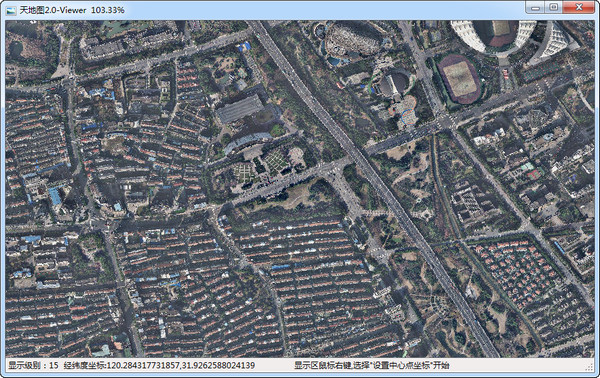Minimize the 天地图2.0-Viewer window
The width and height of the screenshot is (600, 378).
pyautogui.click(x=535, y=7)
